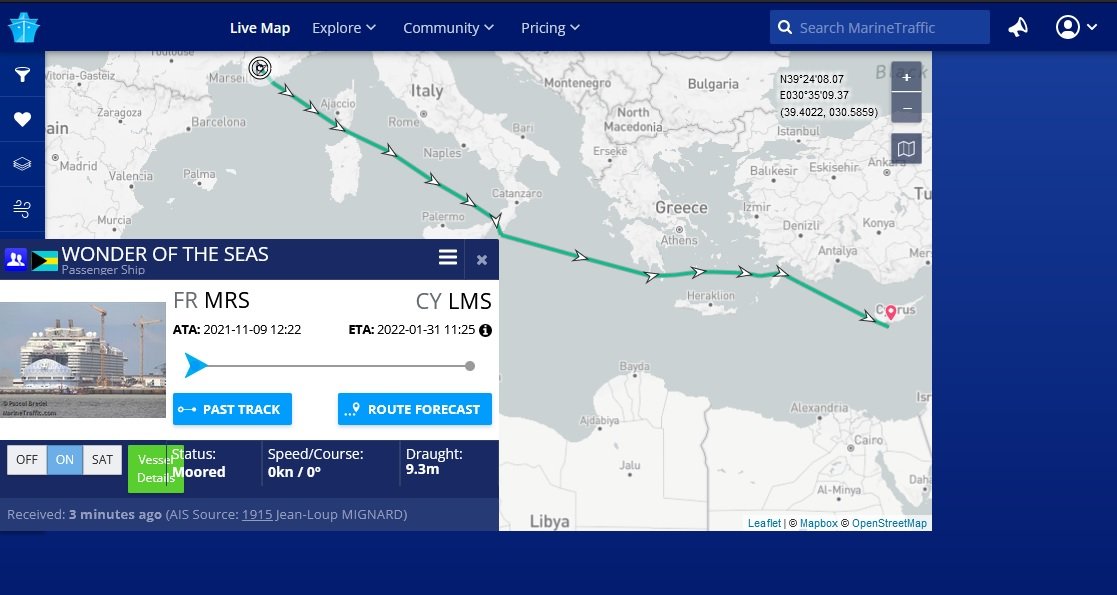This screenshot has height=595, width=1117.
Task: Expand the Explore dropdown menu
Action: click(343, 28)
